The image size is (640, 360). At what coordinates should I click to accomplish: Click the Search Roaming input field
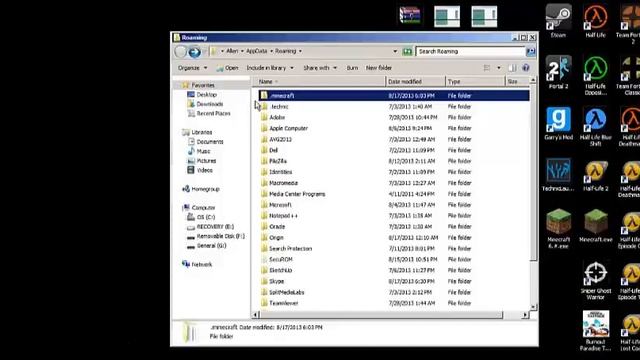[471, 51]
